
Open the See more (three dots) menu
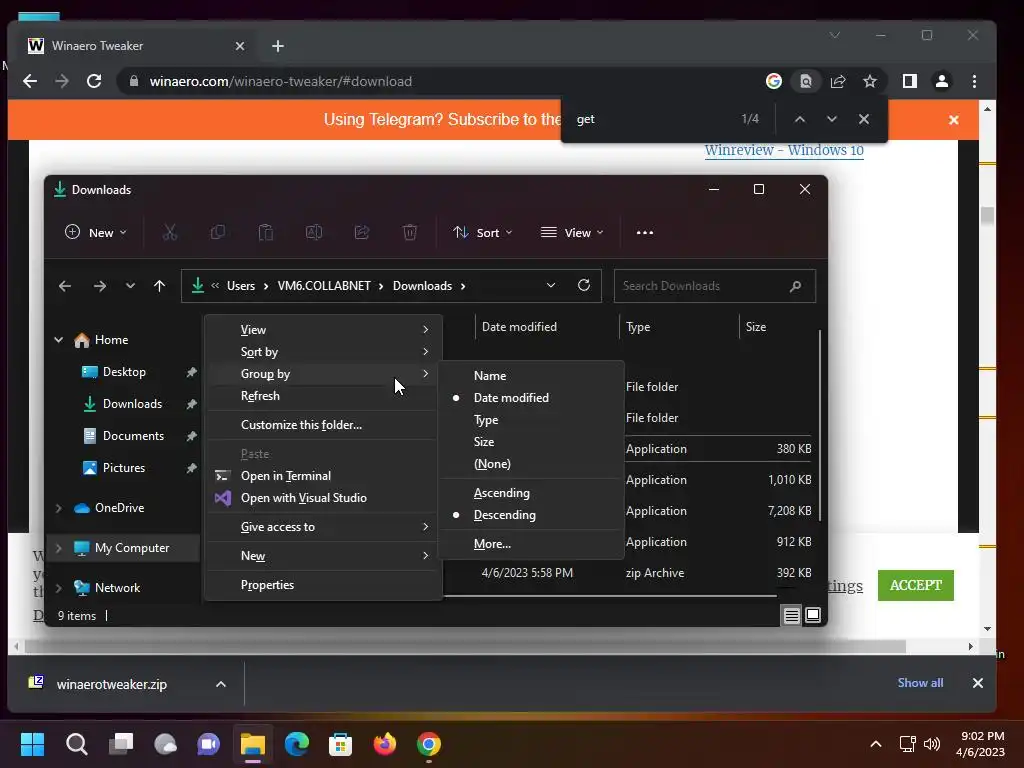point(645,232)
